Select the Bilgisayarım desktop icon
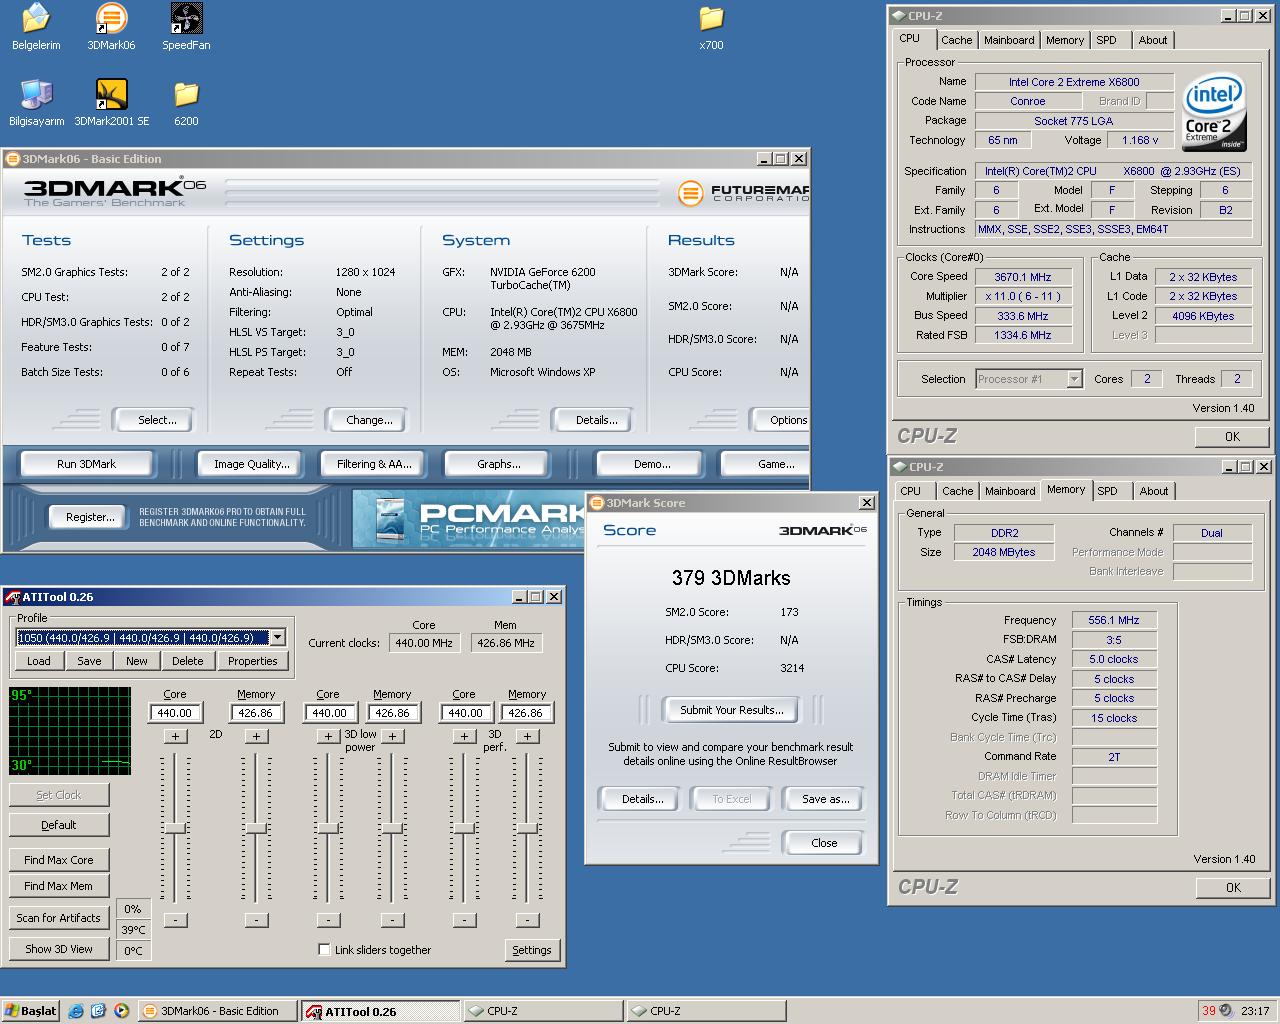 (36, 103)
